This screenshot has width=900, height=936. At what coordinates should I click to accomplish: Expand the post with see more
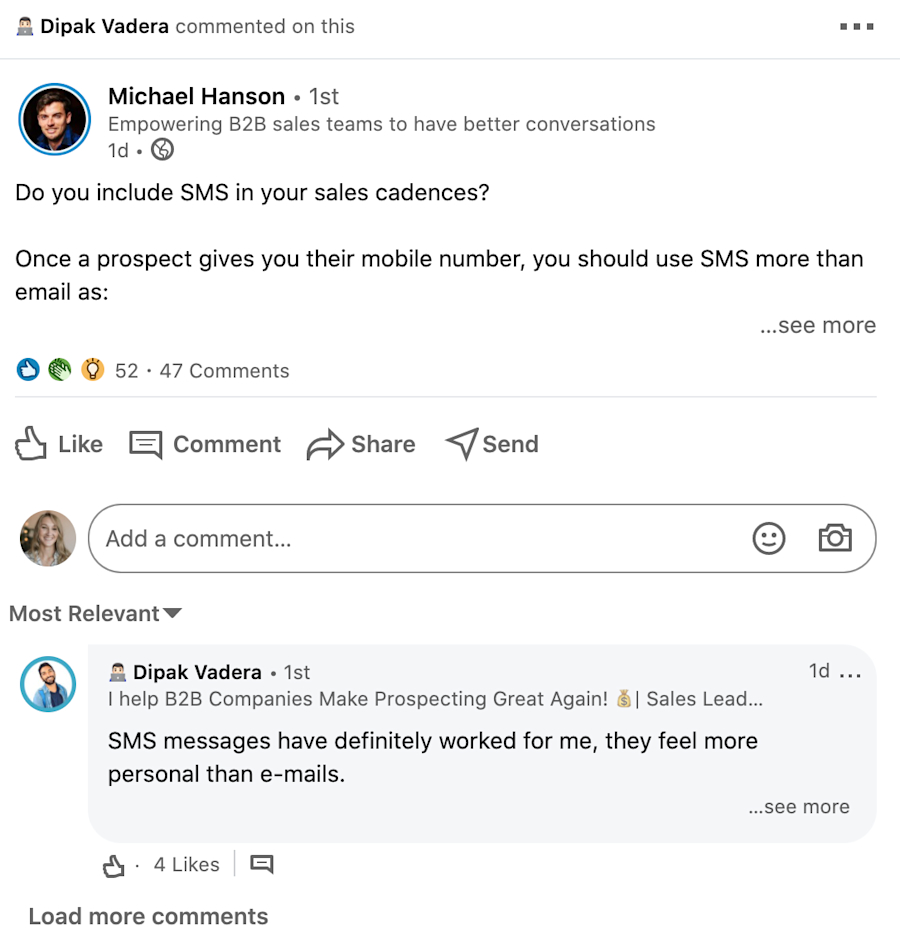(x=818, y=325)
